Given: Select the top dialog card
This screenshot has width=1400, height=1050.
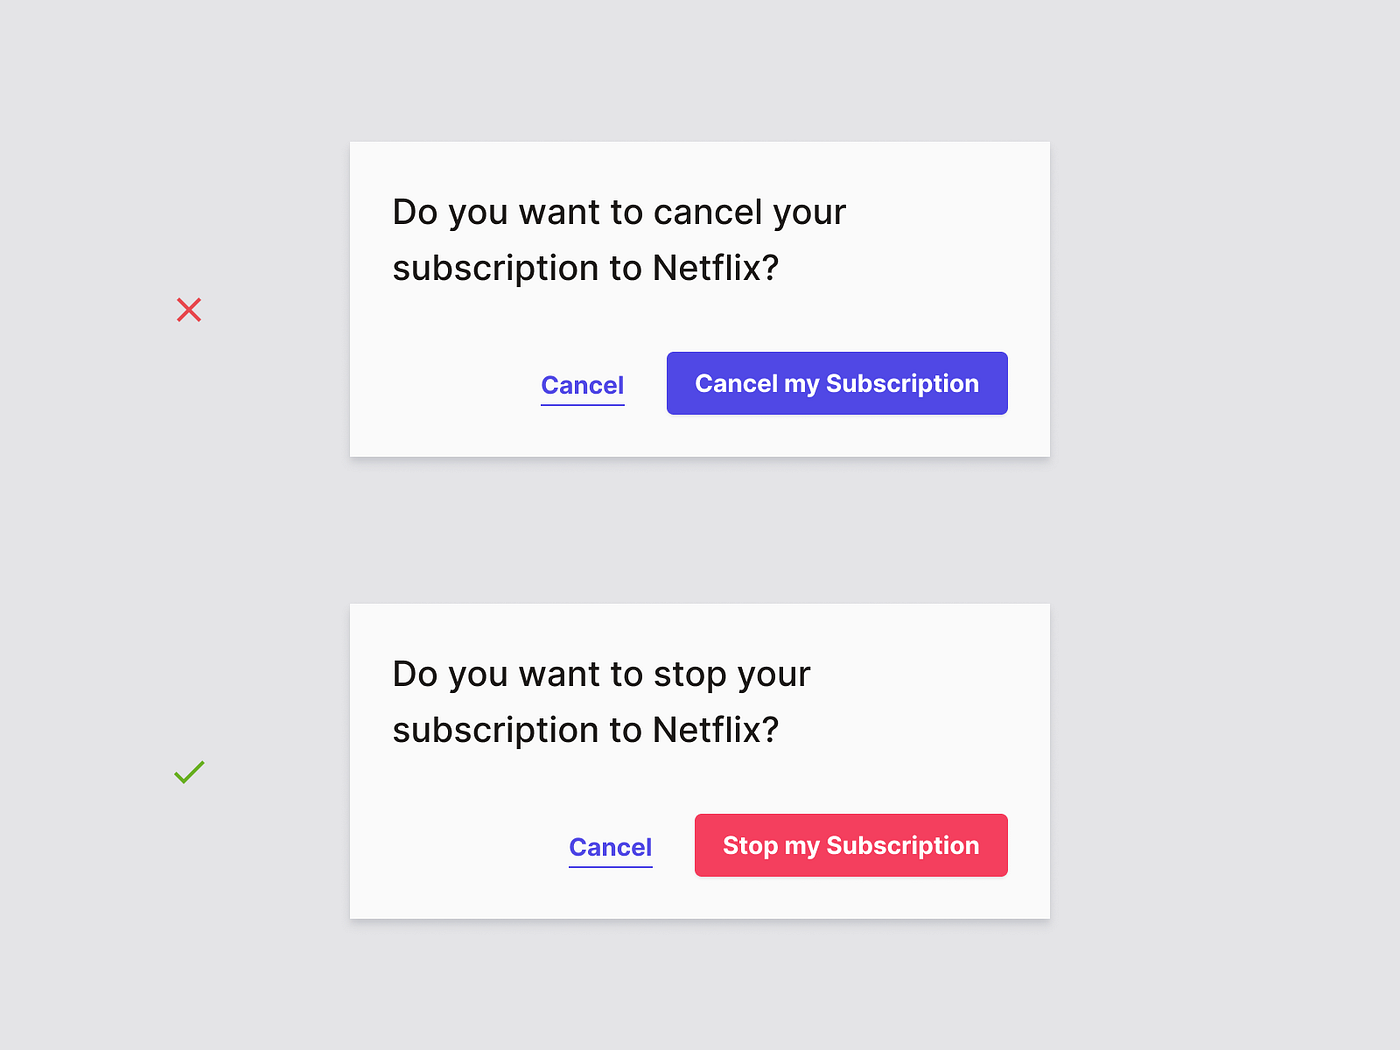Looking at the screenshot, I should click(700, 299).
